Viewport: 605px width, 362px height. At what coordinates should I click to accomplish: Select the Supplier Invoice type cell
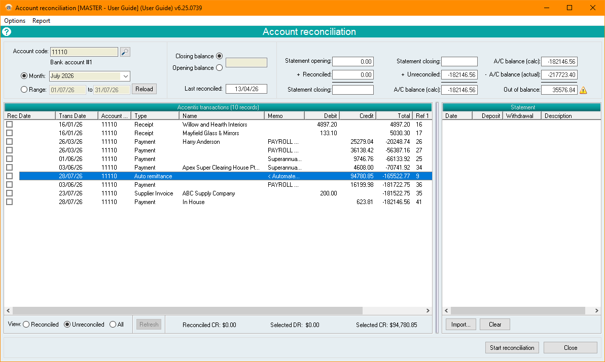pyautogui.click(x=154, y=193)
